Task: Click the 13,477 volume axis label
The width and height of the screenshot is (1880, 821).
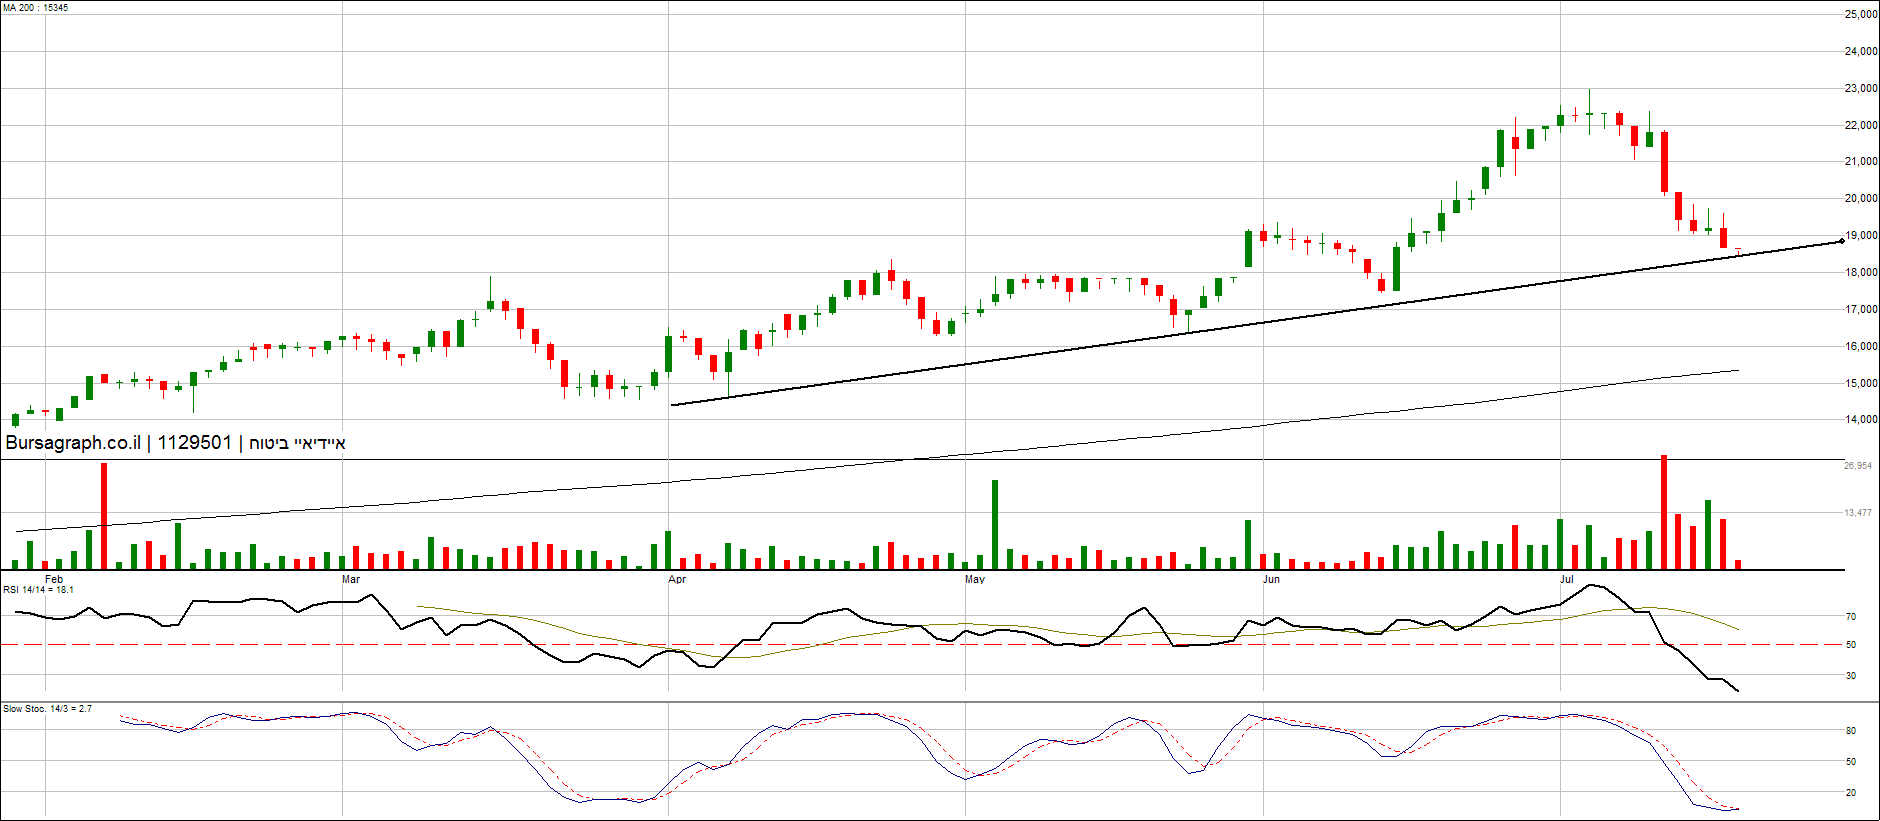Action: (1858, 513)
